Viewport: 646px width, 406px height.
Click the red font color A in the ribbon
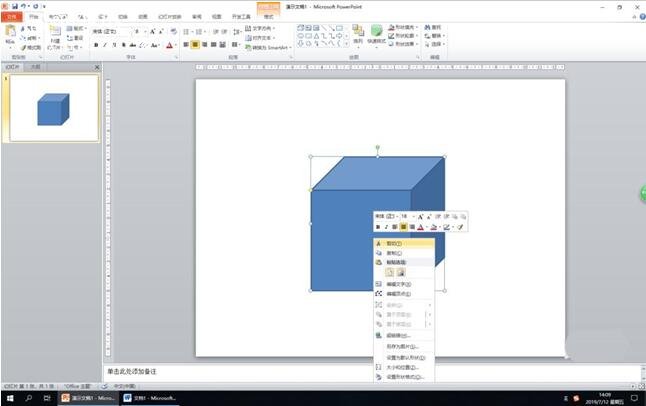169,45
